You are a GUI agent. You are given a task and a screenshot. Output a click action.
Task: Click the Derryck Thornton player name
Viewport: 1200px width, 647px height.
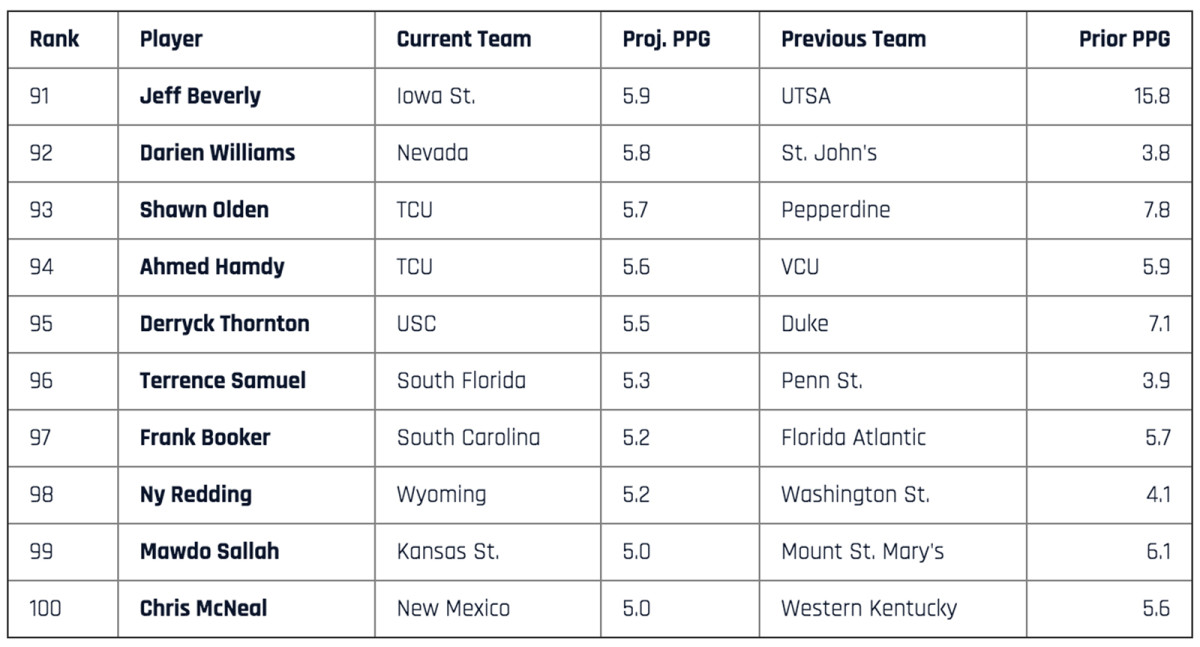tap(225, 324)
